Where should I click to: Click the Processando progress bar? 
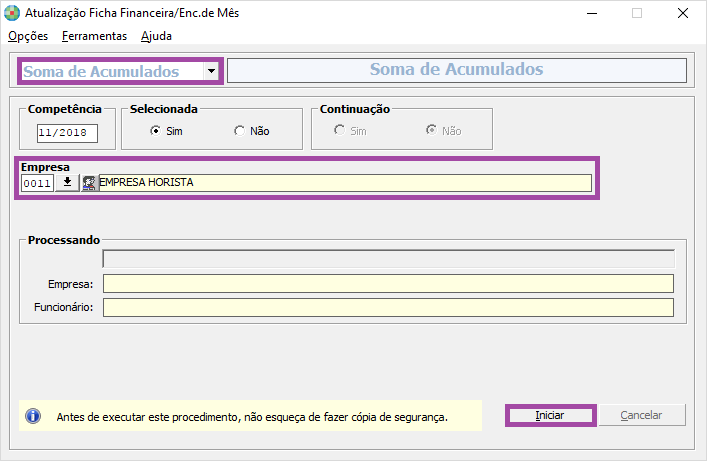point(389,259)
